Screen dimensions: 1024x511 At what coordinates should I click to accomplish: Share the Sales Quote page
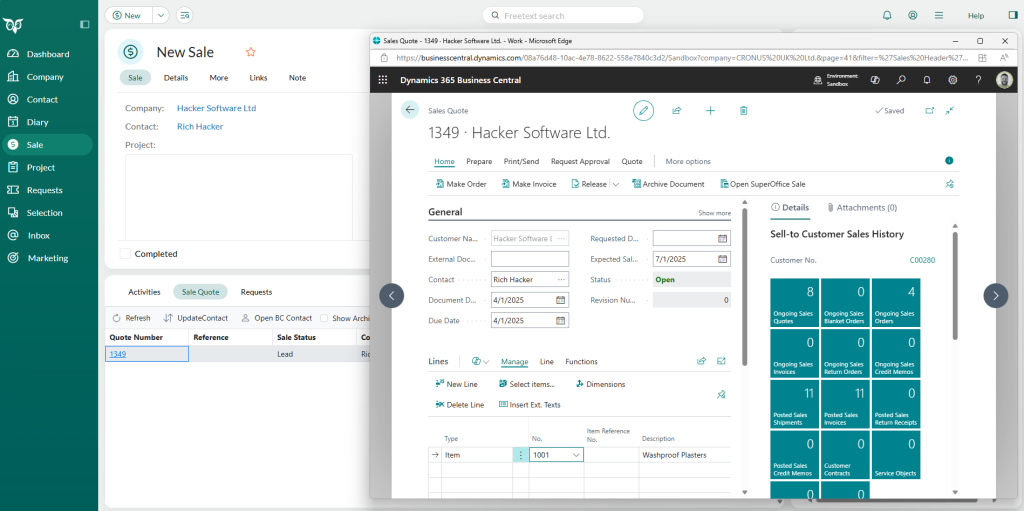[677, 110]
